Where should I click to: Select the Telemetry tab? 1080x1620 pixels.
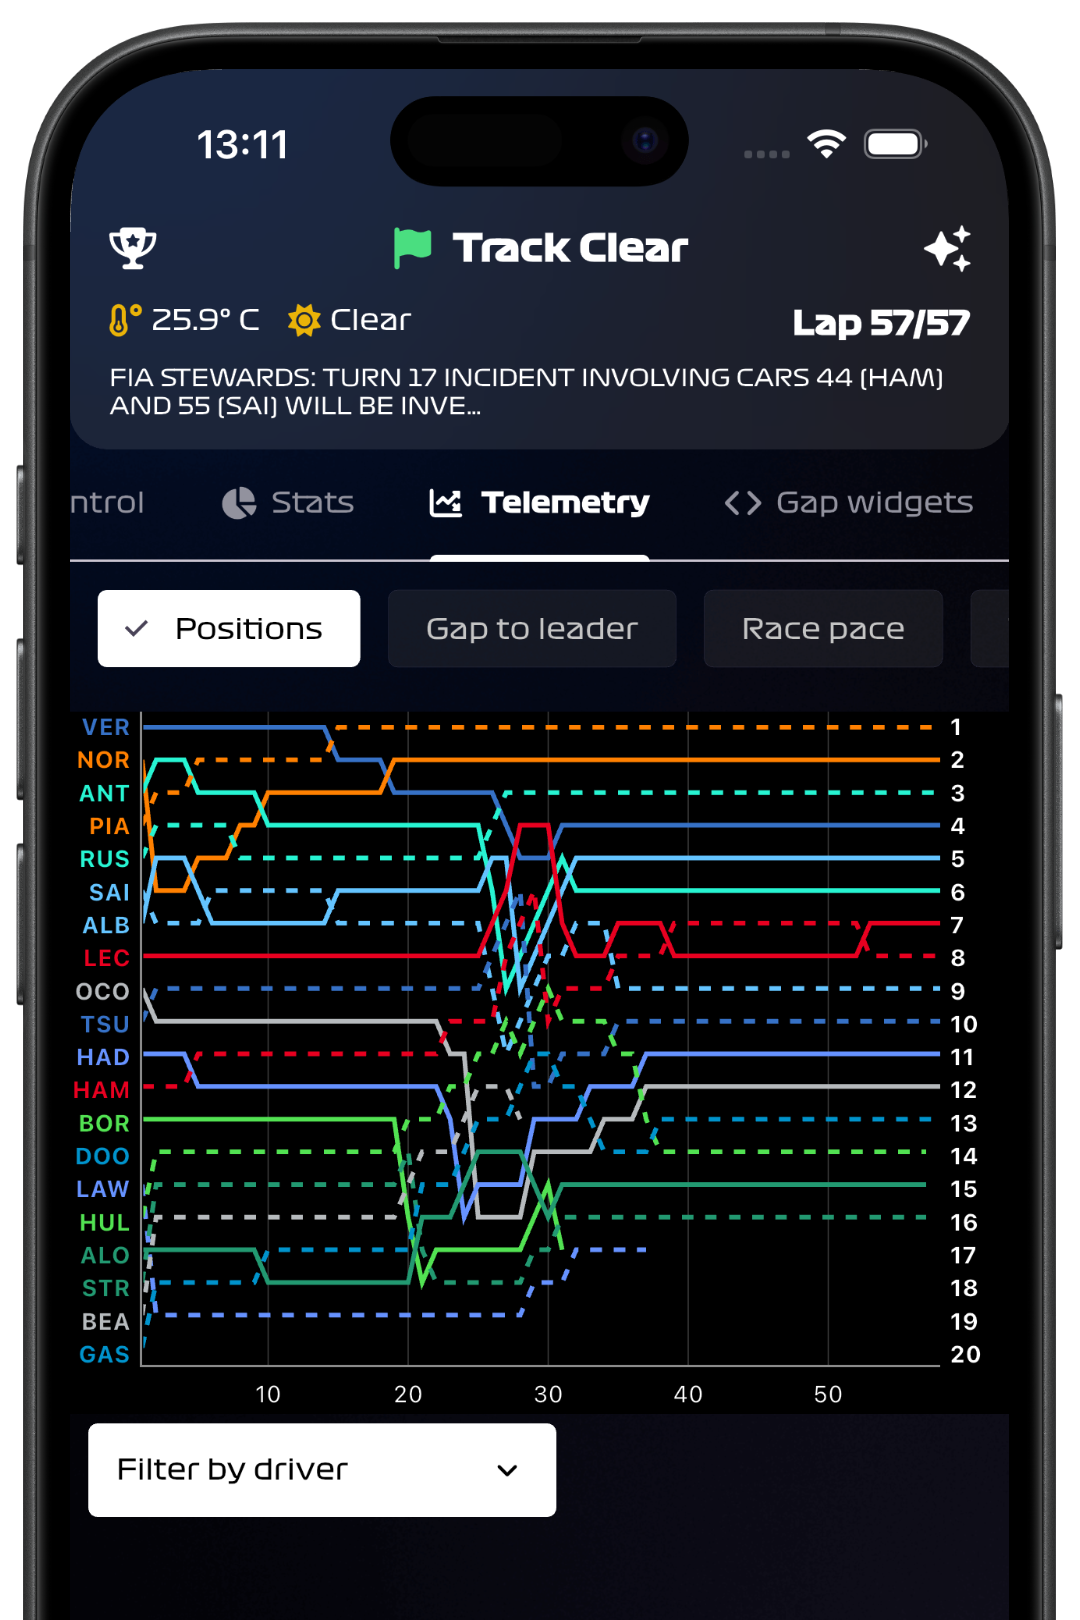pos(540,503)
